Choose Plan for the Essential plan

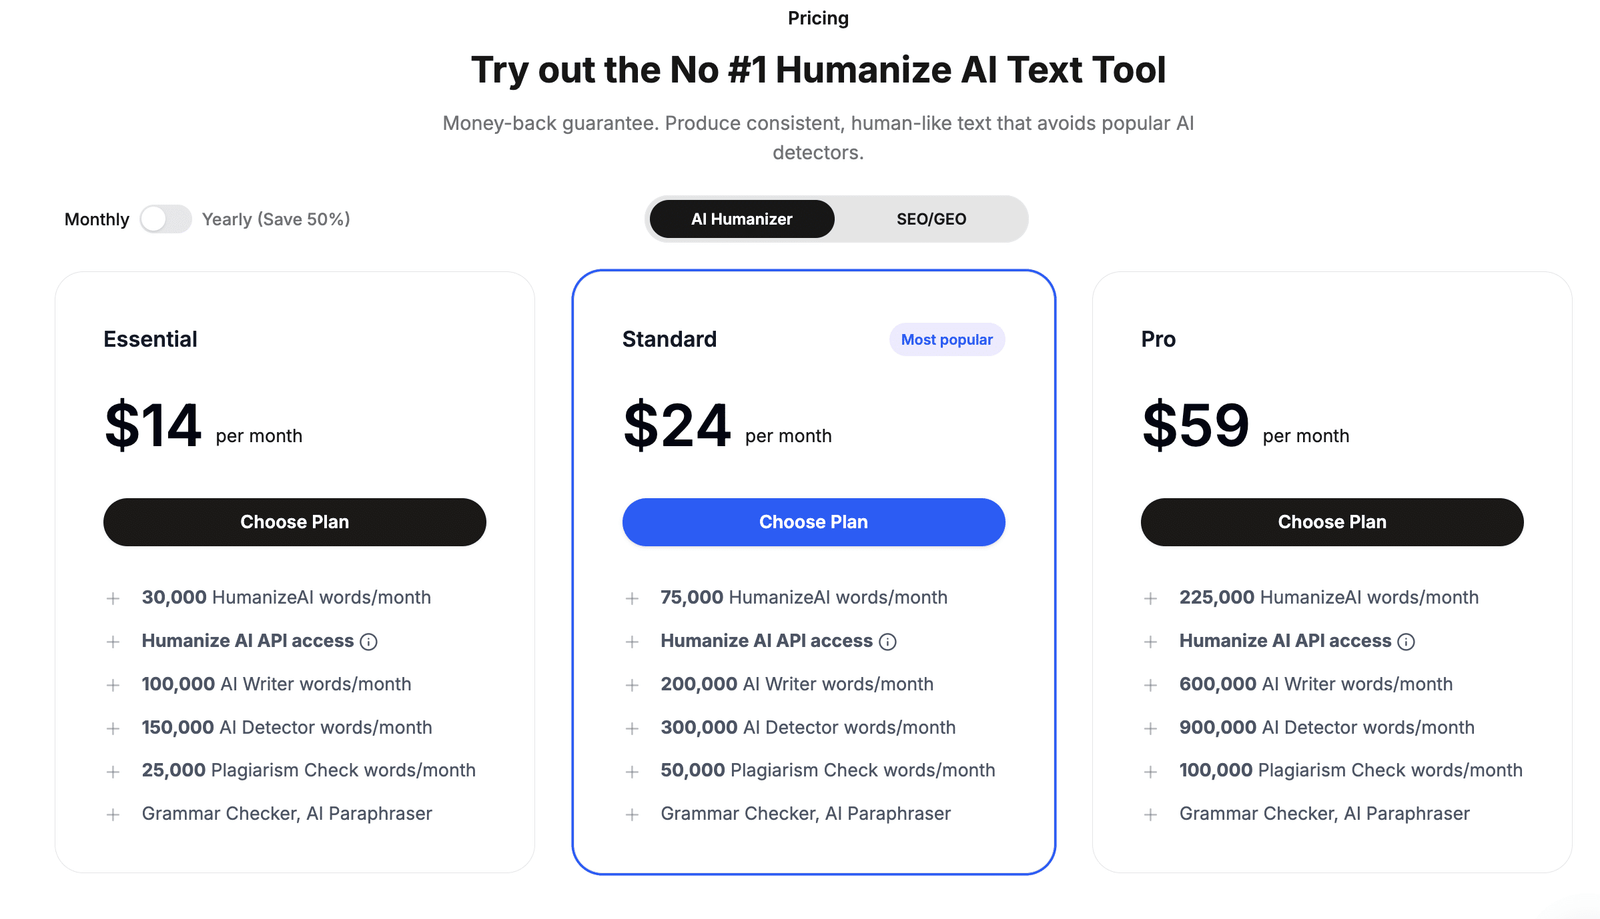(294, 521)
